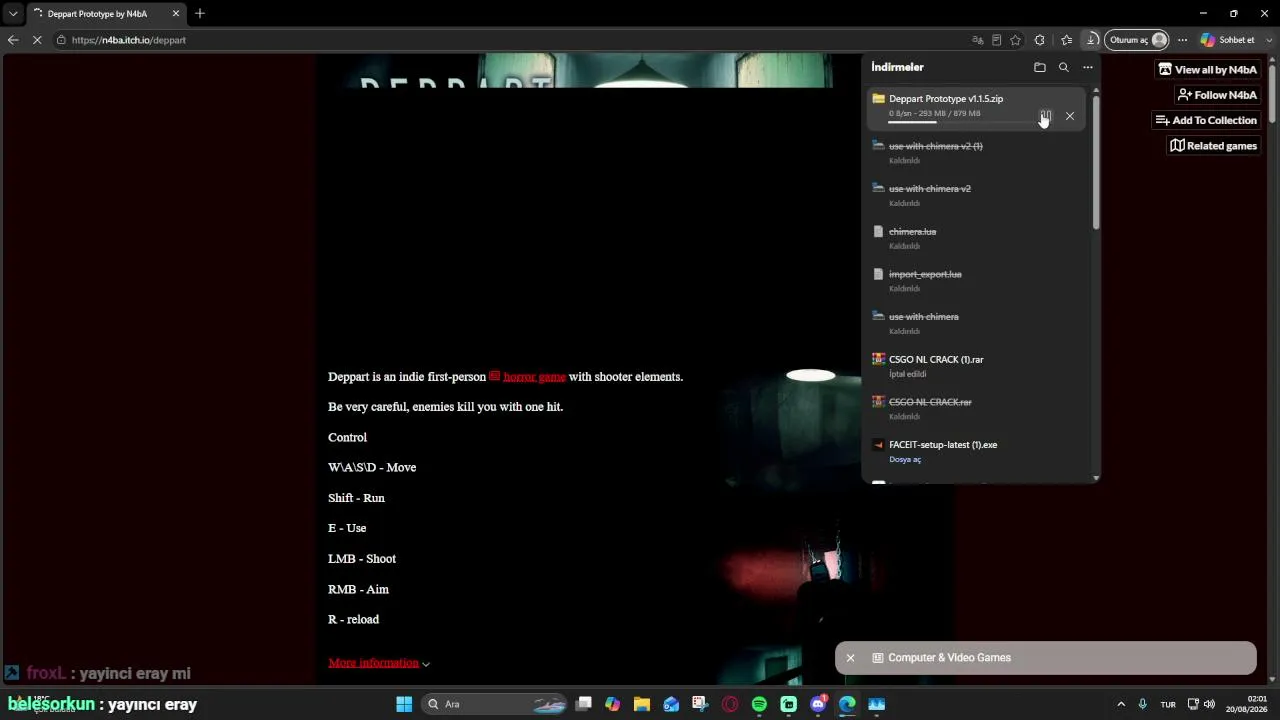
Task: Click CSGO NL CRACK (1).rar entry
Action: [x=936, y=360]
